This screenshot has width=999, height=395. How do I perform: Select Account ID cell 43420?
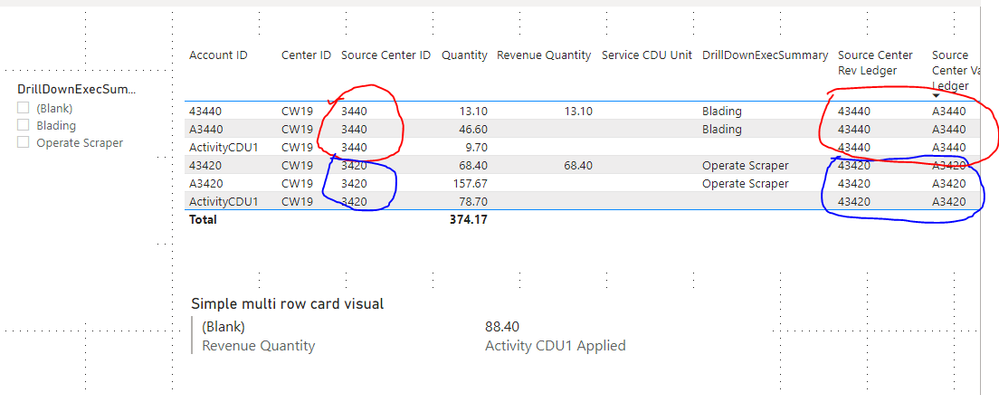pyautogui.click(x=206, y=166)
